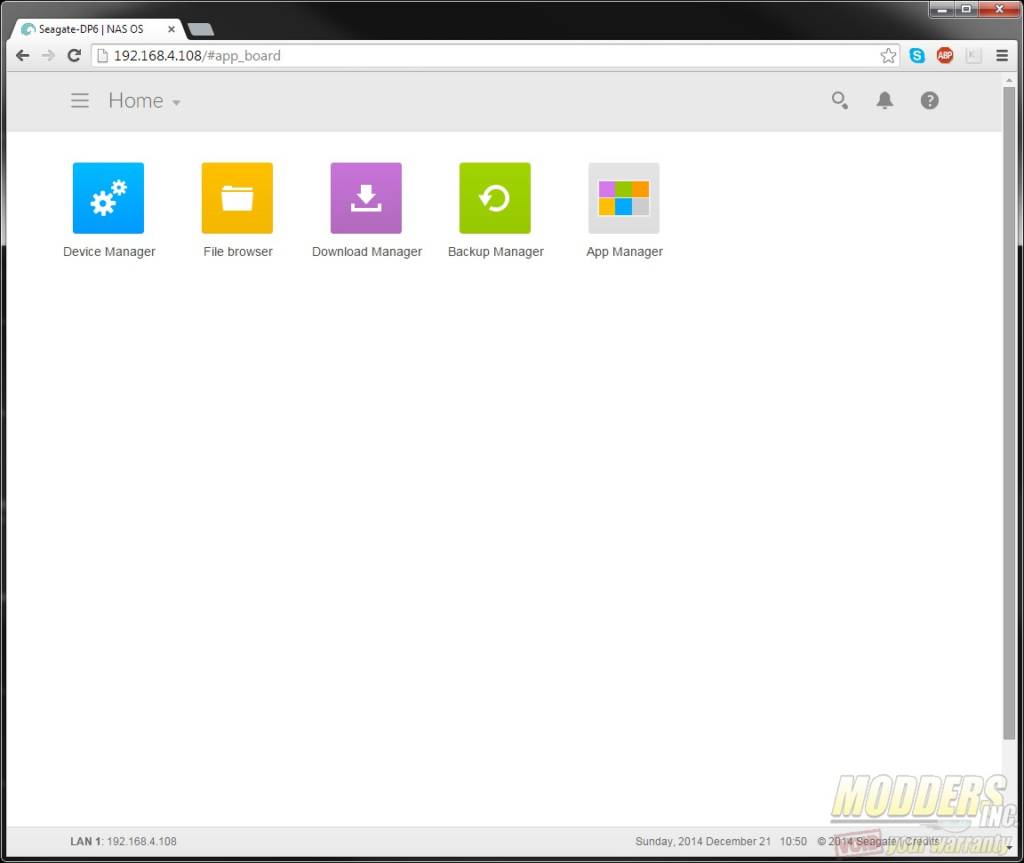Click the address bar URL field
Viewport: 1024px width, 863px height.
(495, 56)
